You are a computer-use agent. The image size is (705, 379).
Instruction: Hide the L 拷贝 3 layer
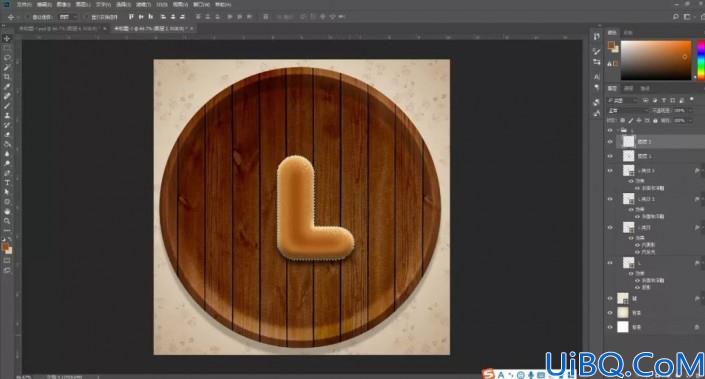(610, 171)
